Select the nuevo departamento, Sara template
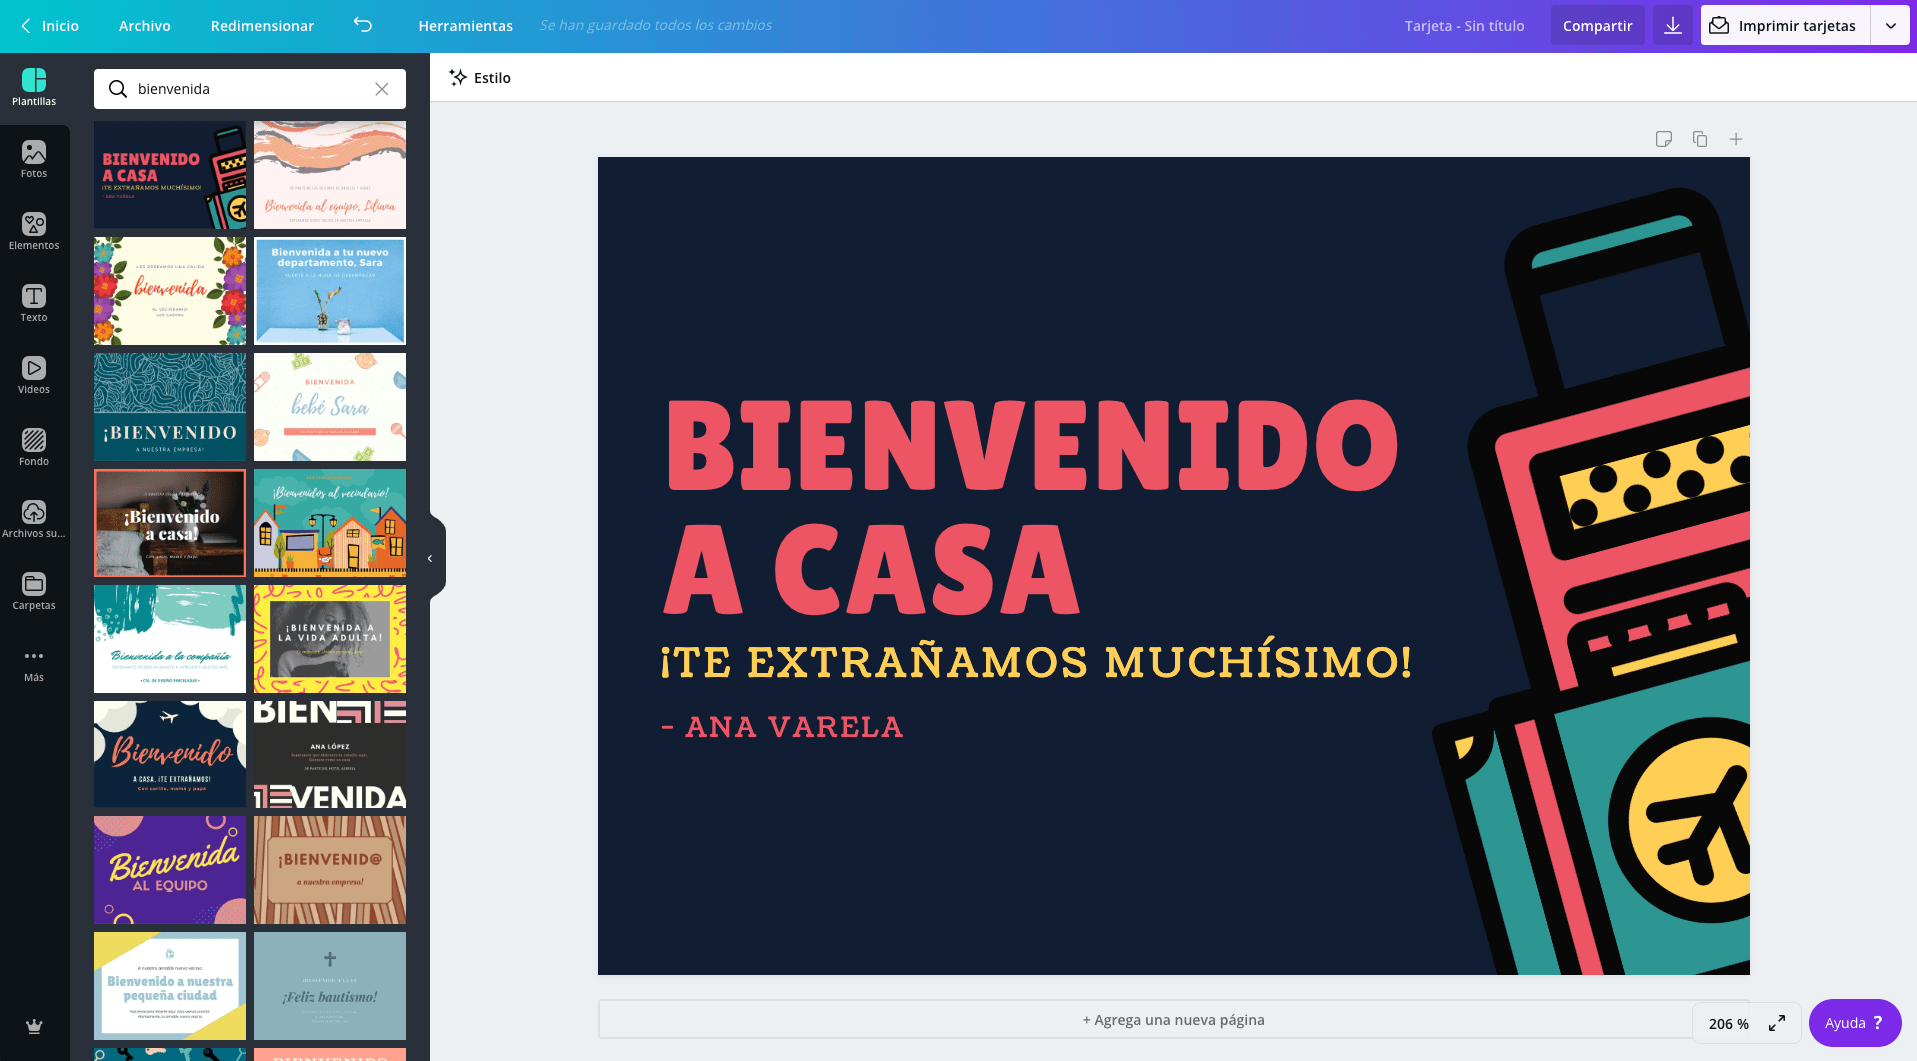 330,291
